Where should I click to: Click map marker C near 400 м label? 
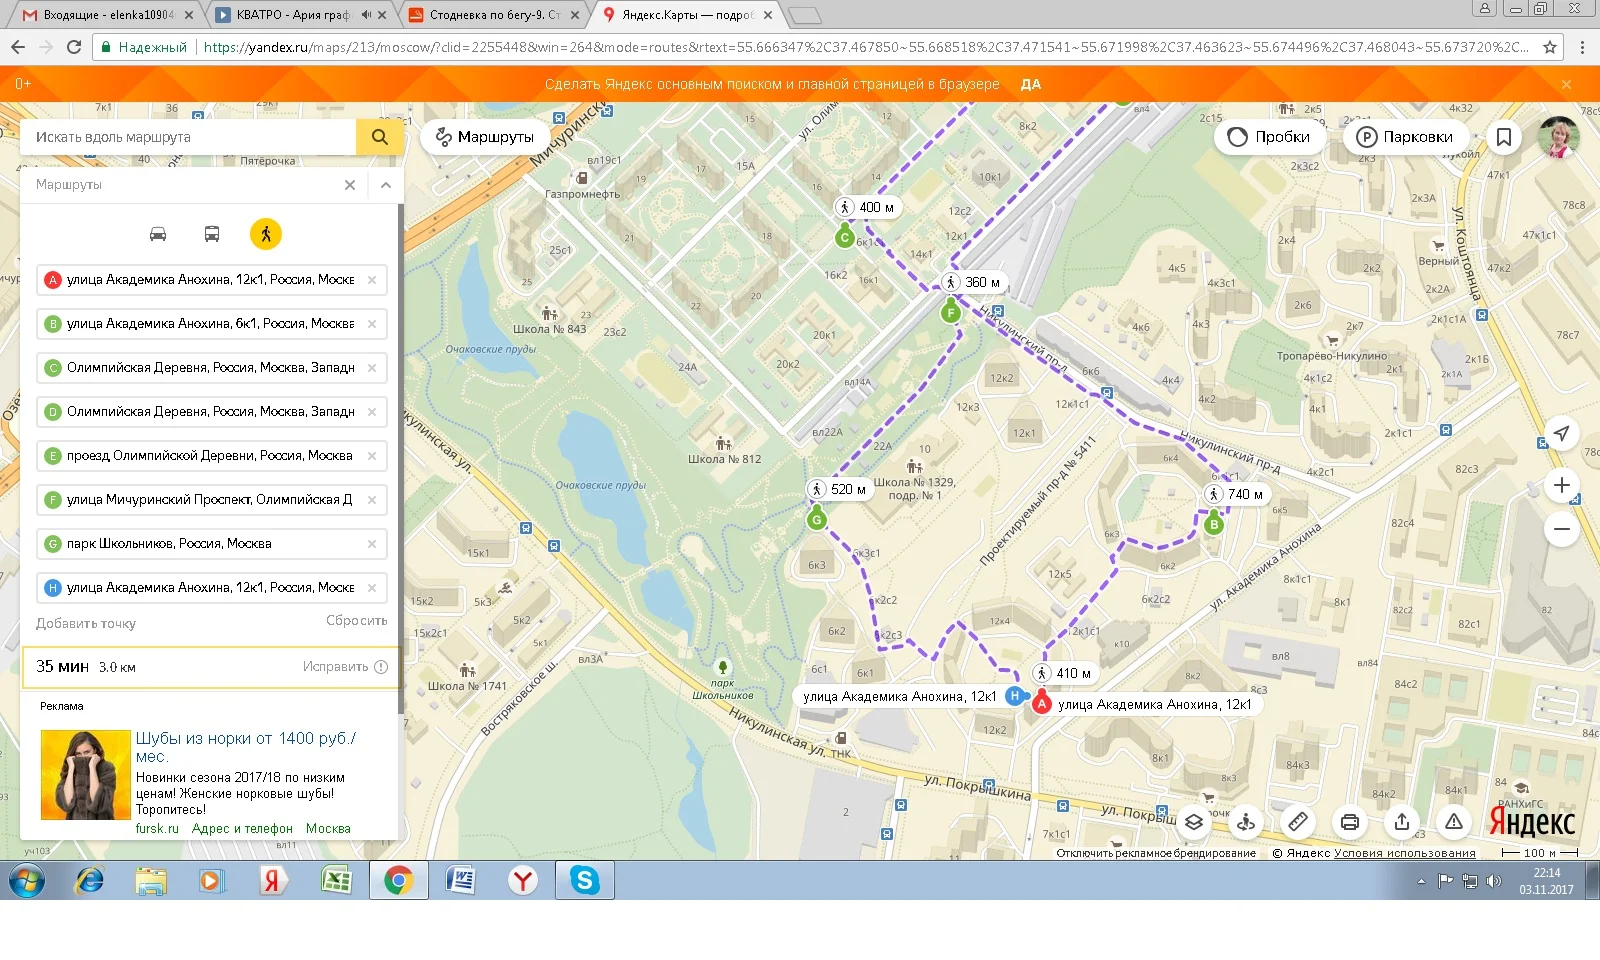point(845,238)
